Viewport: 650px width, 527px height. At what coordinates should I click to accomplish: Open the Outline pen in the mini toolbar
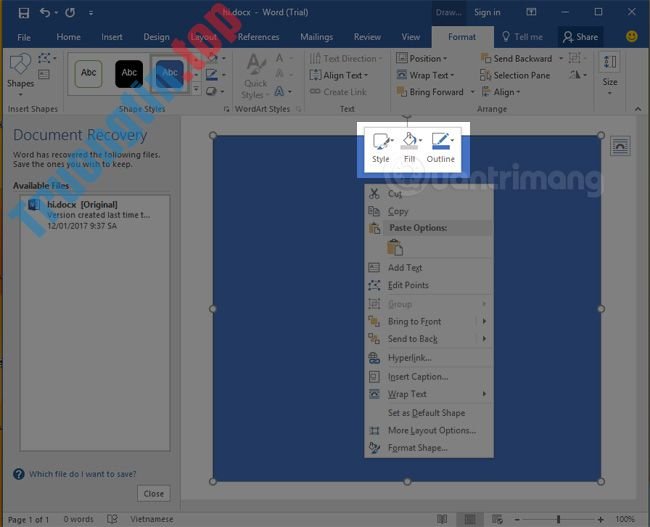[441, 148]
